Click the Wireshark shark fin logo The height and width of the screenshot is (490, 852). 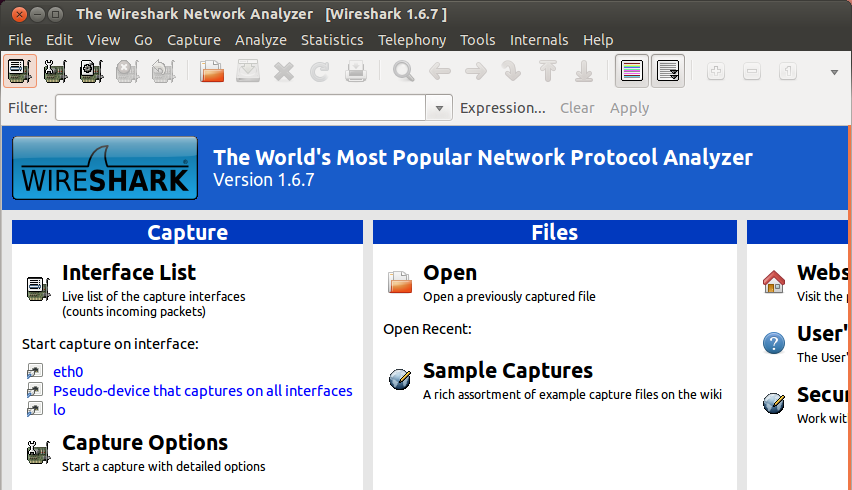pos(104,167)
